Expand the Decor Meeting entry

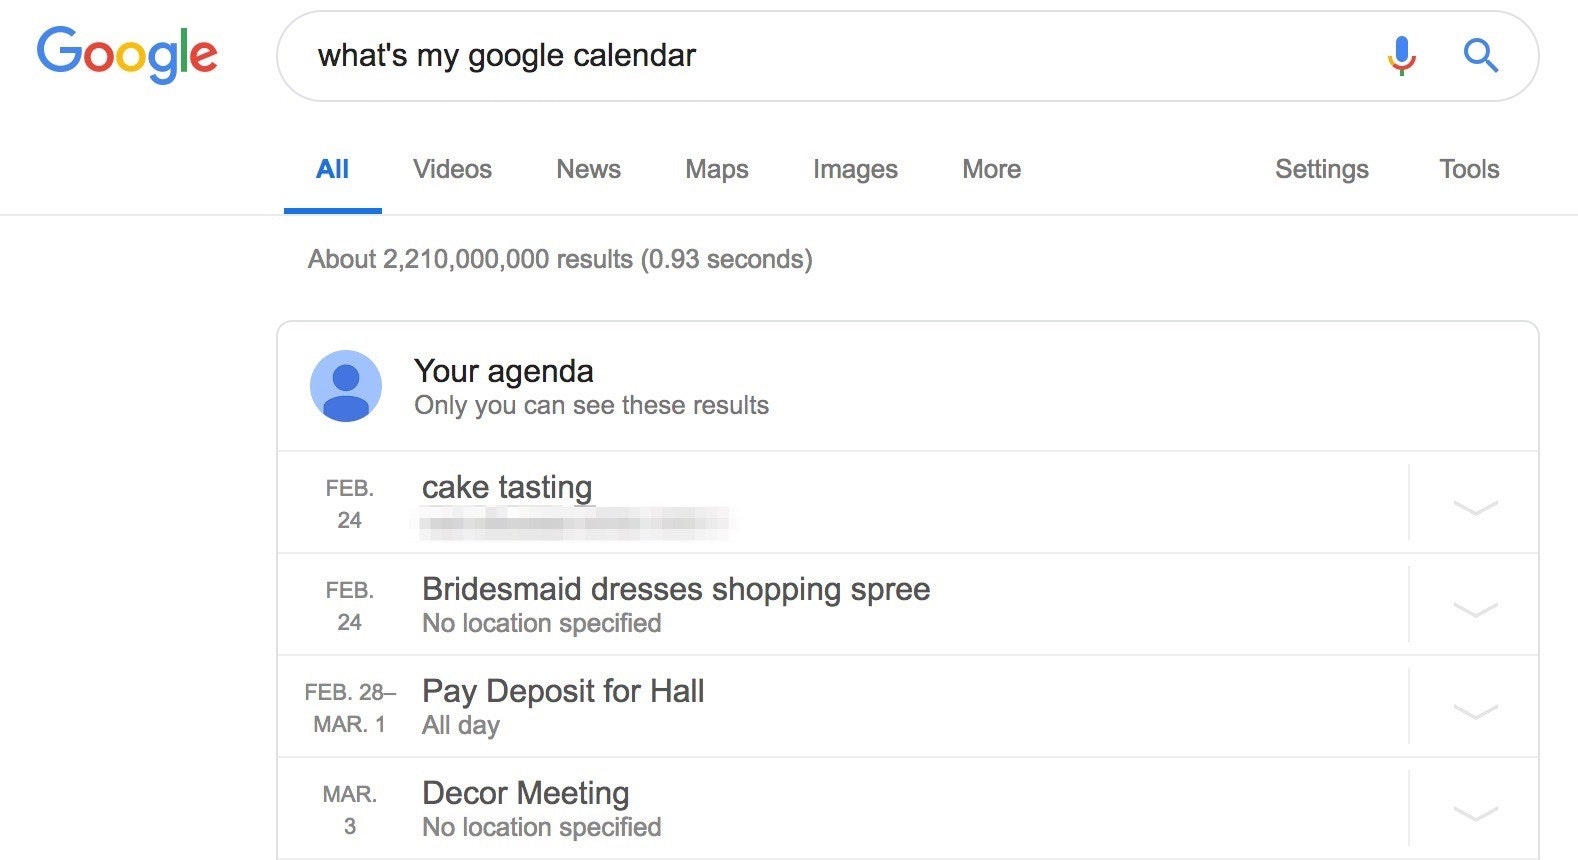[1475, 813]
